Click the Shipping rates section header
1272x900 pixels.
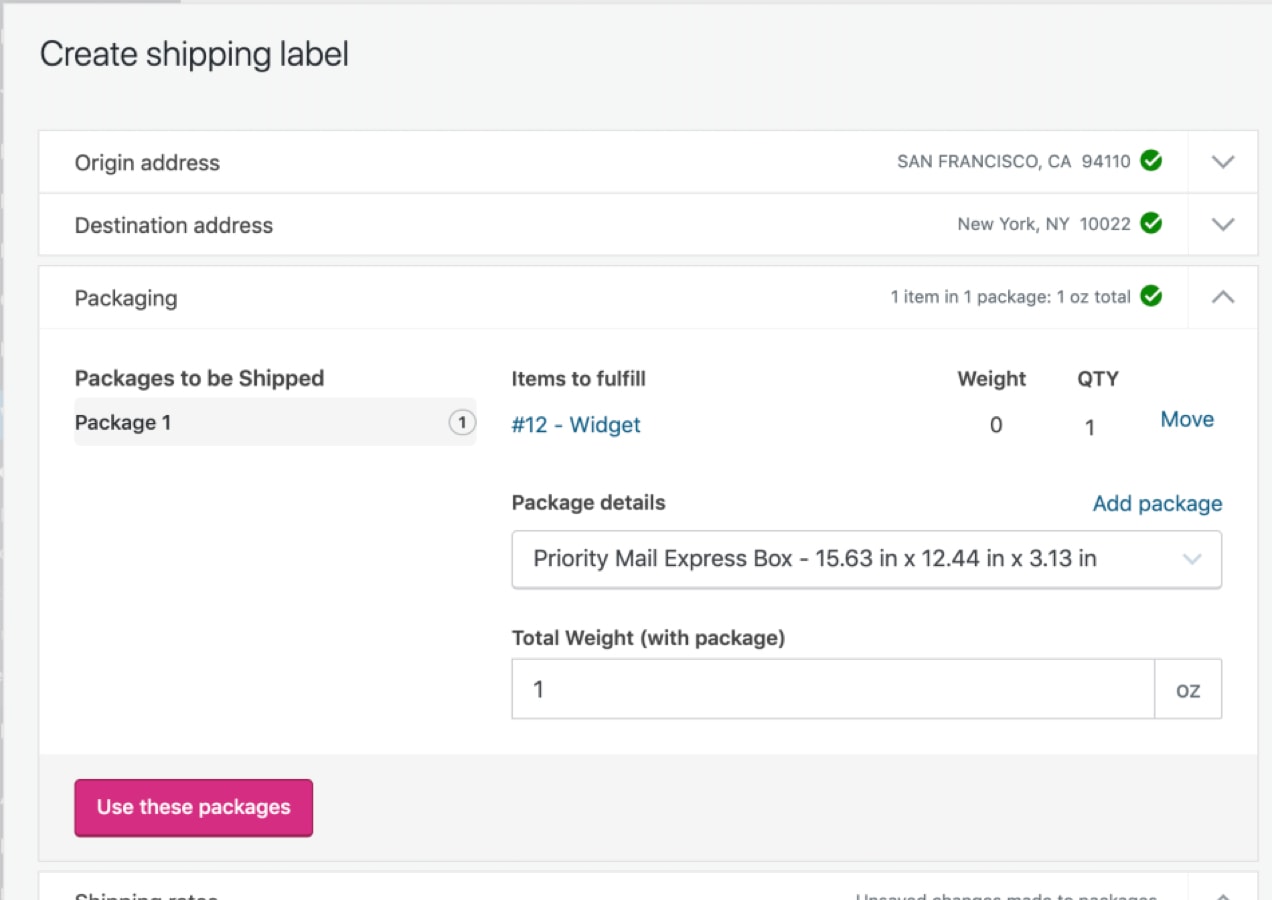pyautogui.click(x=146, y=894)
